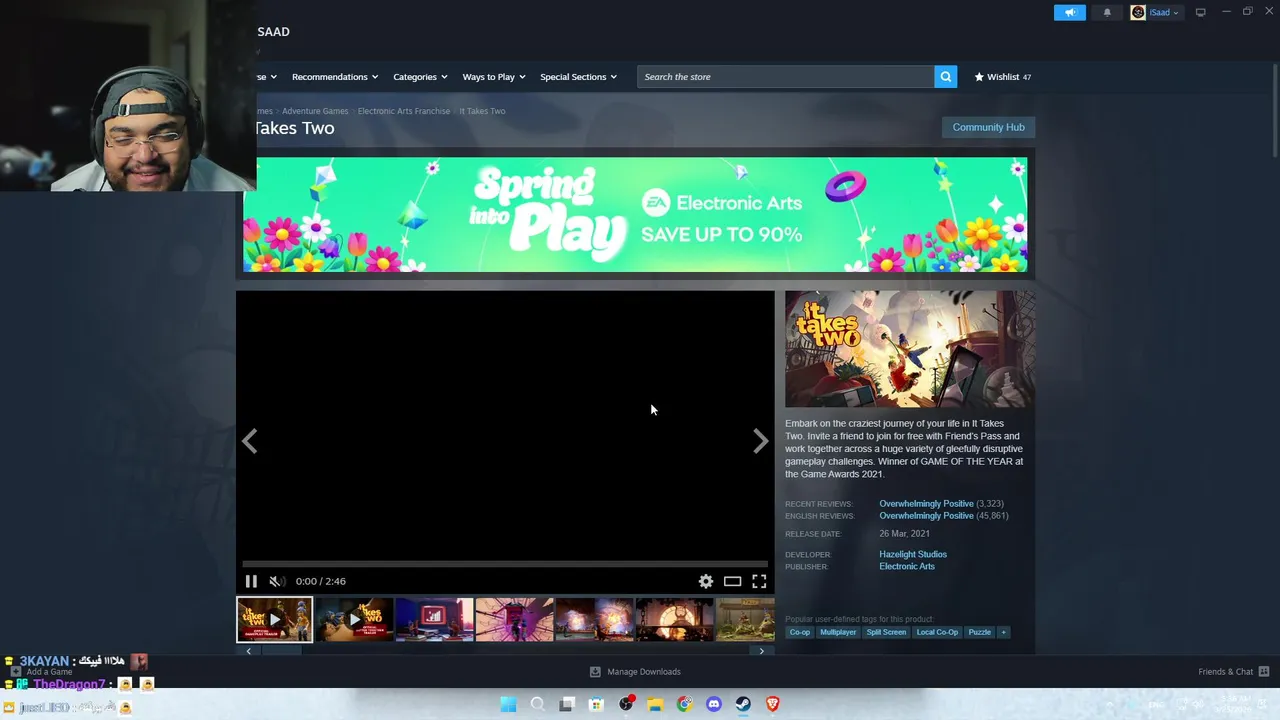Open Google Chrome from taskbar
The width and height of the screenshot is (1280, 720).
pyautogui.click(x=684, y=705)
